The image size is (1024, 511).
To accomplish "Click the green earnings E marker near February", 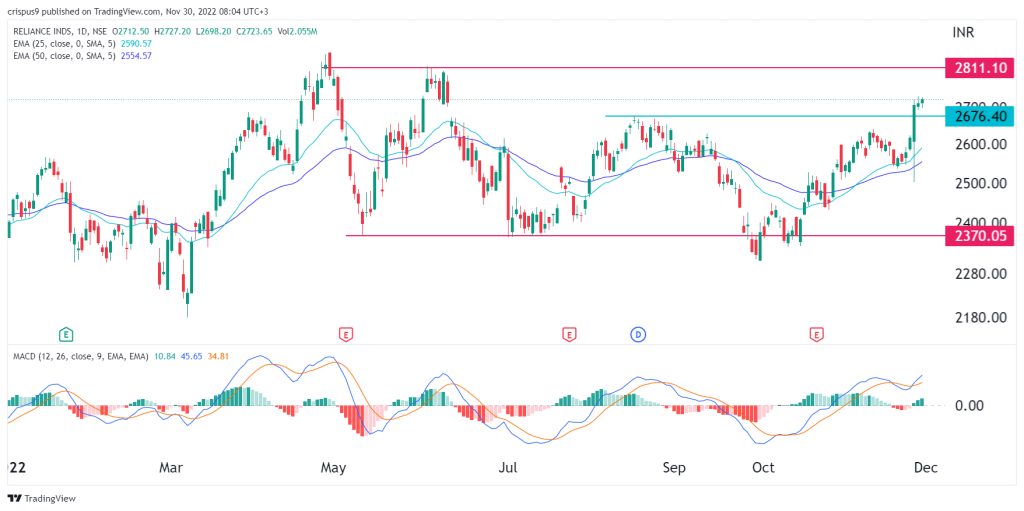I will click(66, 335).
